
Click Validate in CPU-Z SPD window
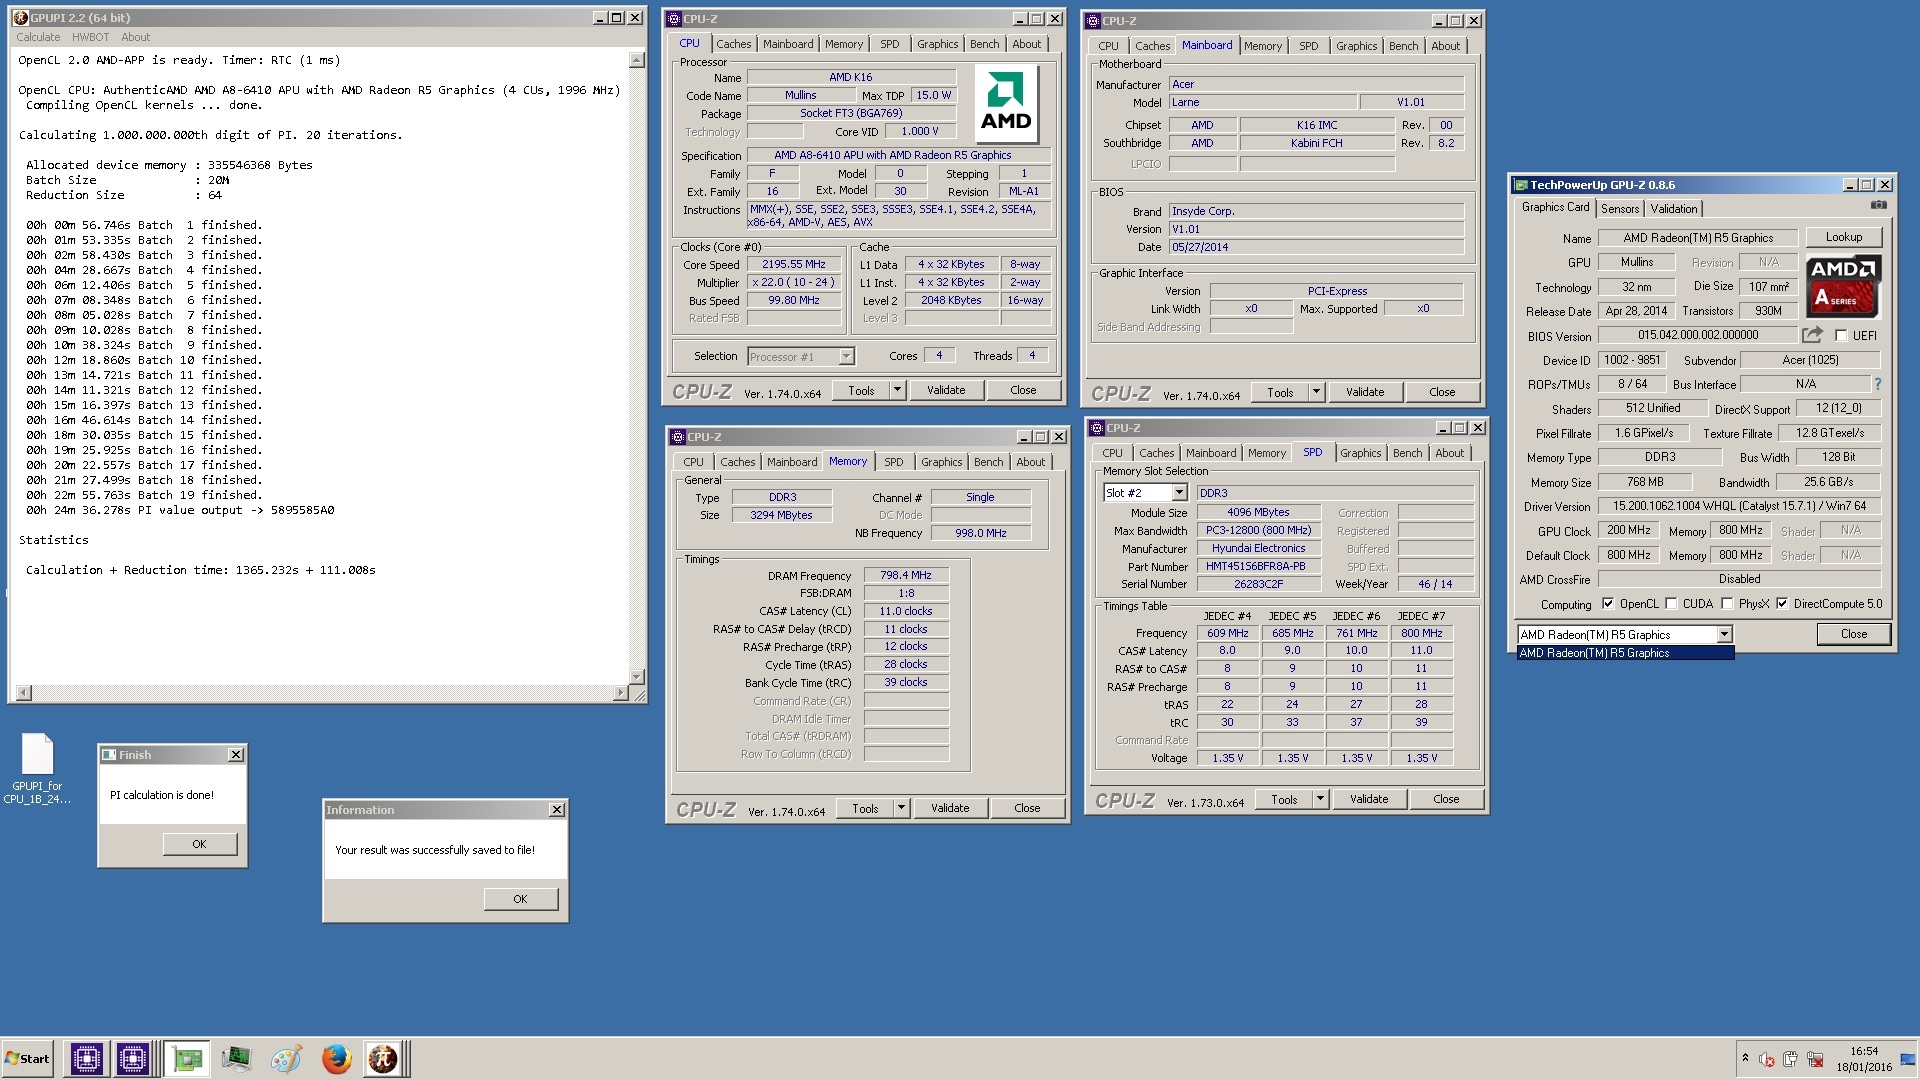pos(1369,799)
